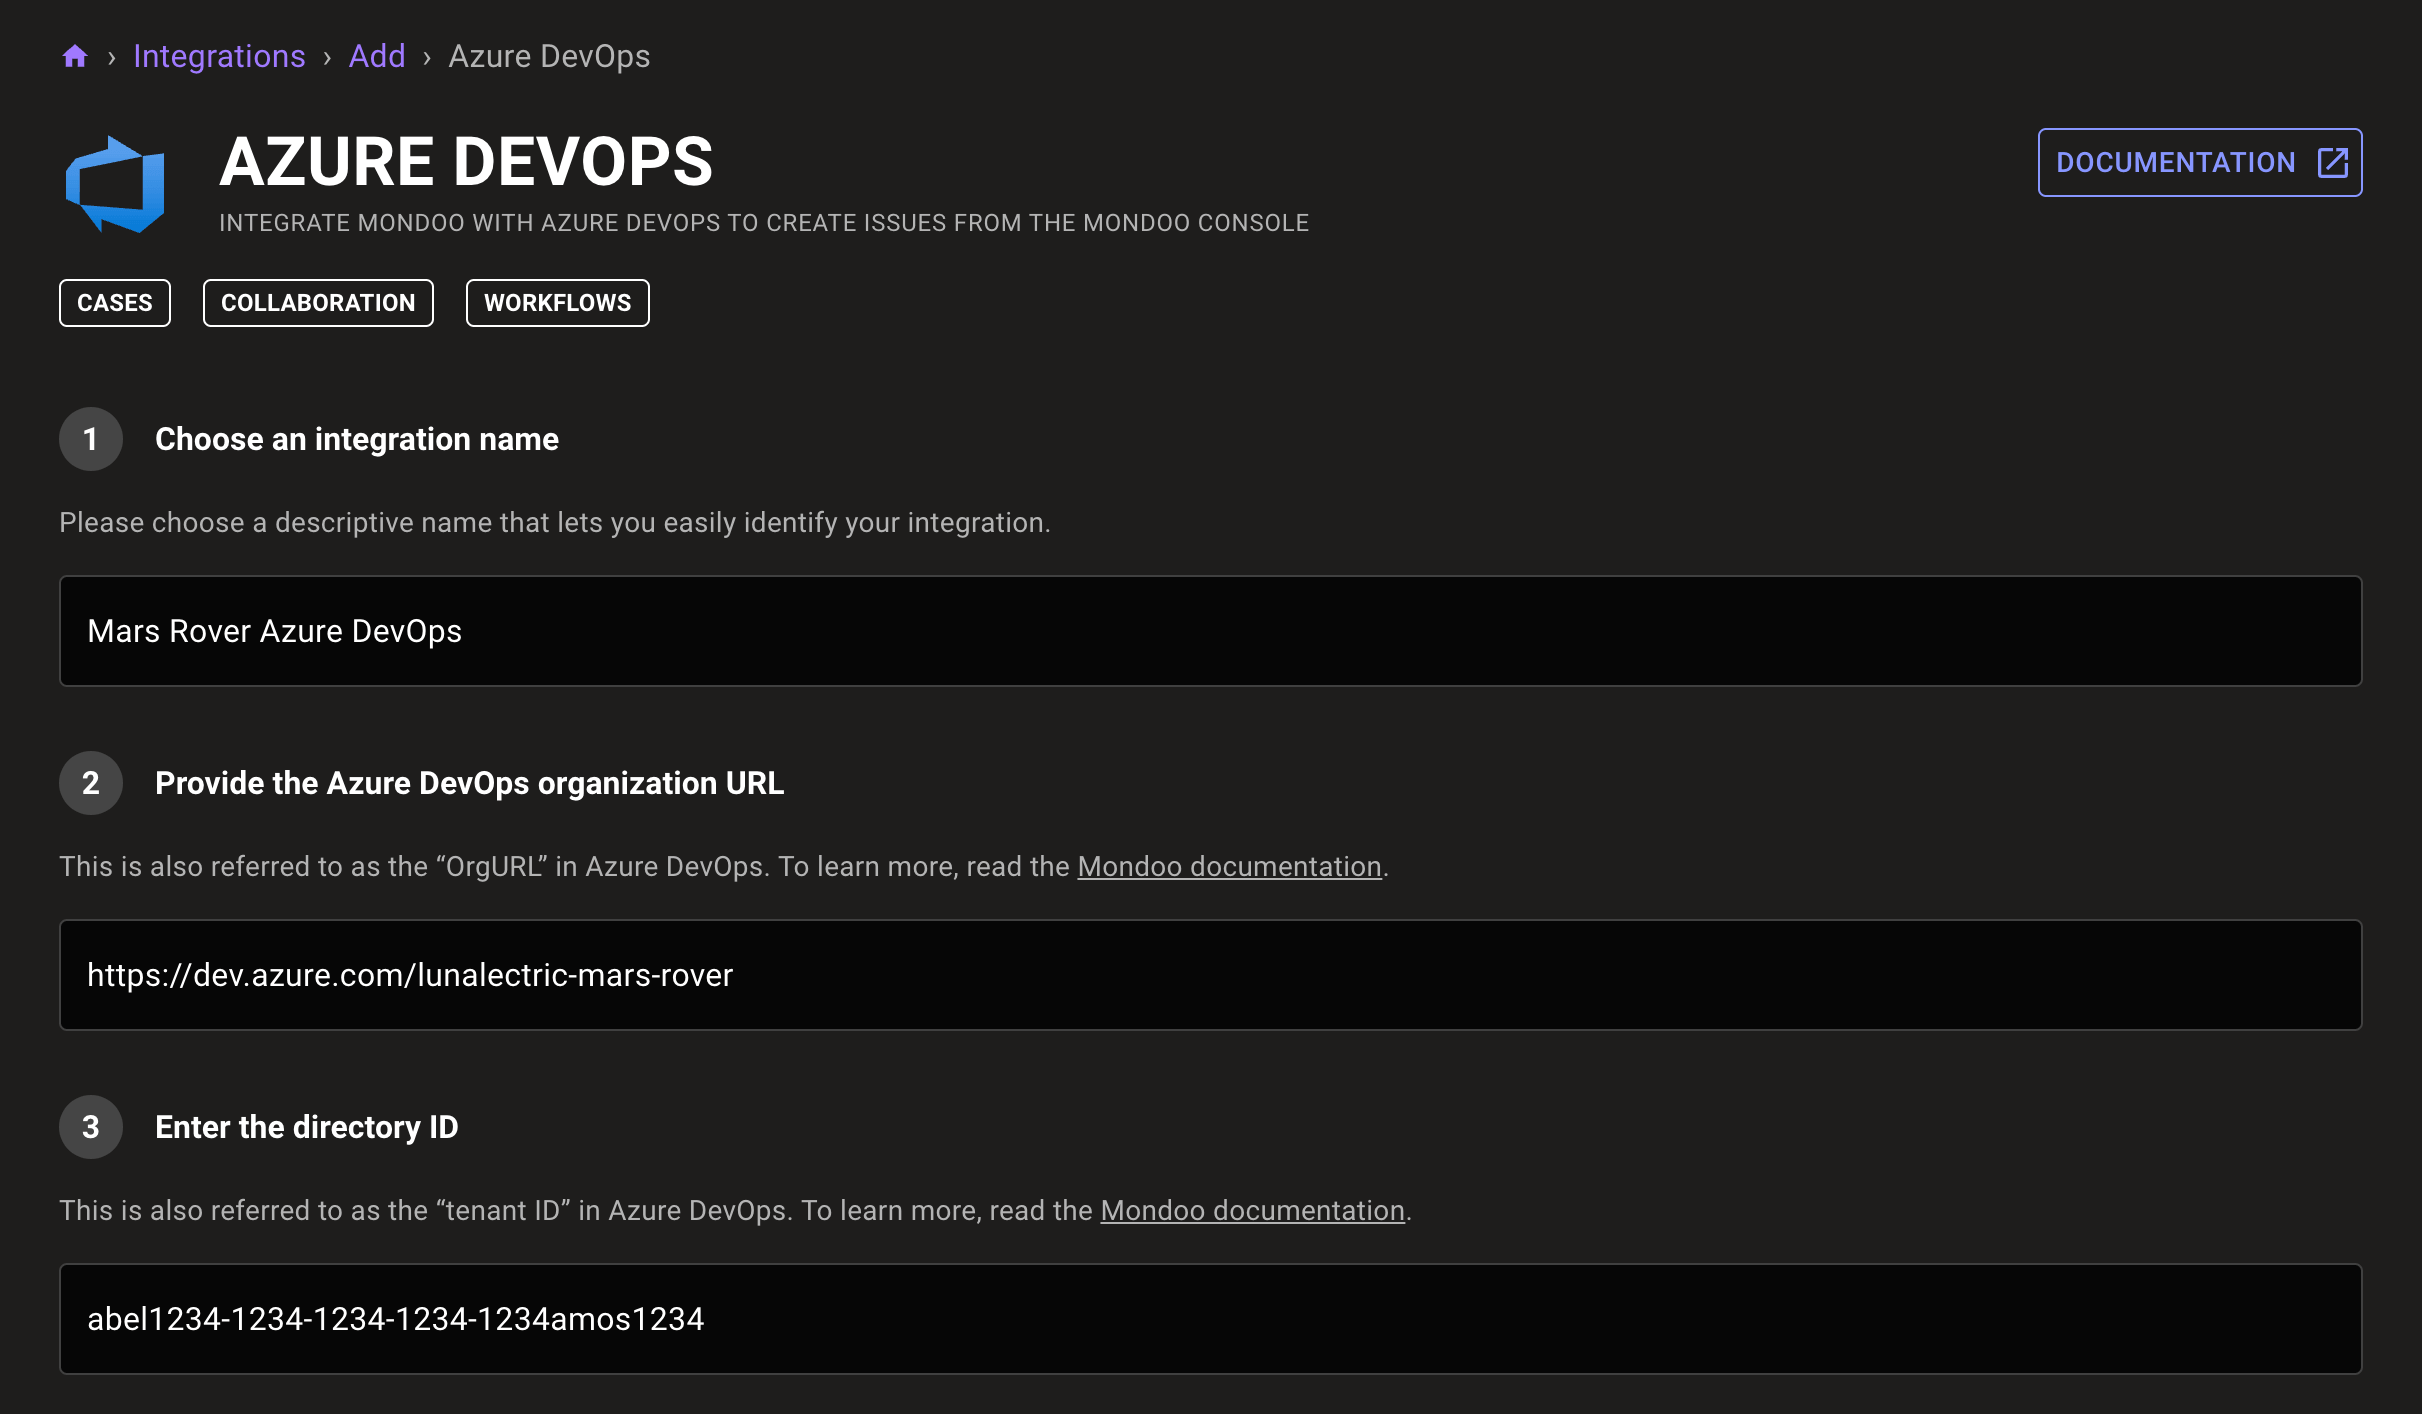Click the external link icon on Documentation button
2422x1414 pixels.
[2332, 161]
